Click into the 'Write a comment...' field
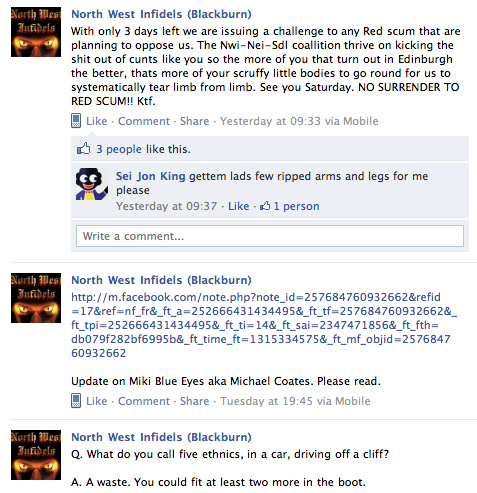The image size is (477, 493). 270,236
